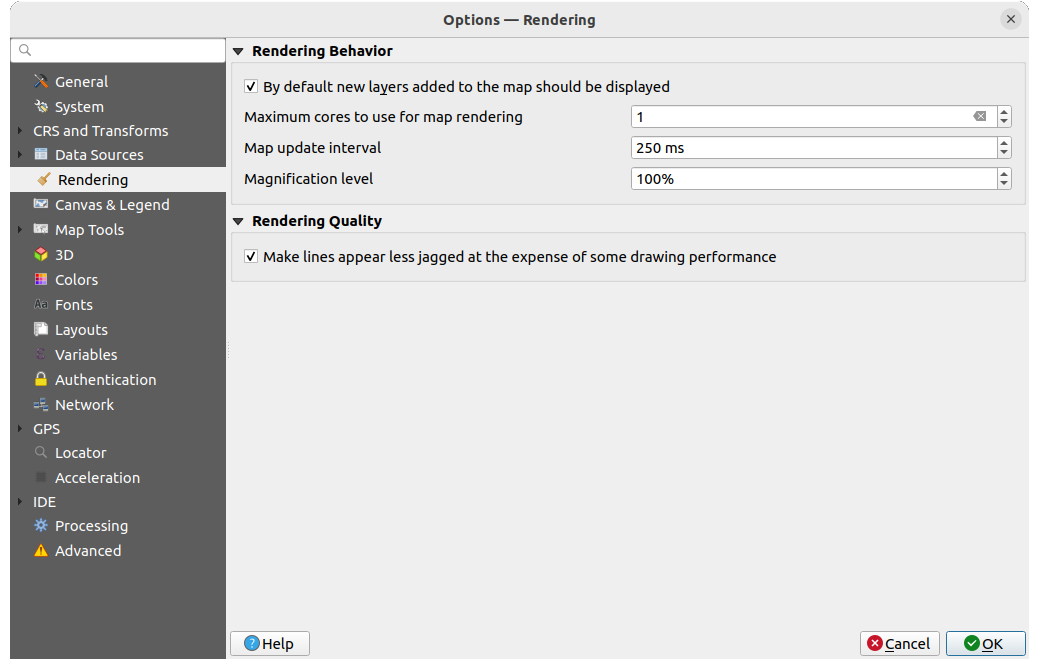Image resolution: width=1039 pixels, height=669 pixels.
Task: Open the Network settings icon
Action: [42, 404]
